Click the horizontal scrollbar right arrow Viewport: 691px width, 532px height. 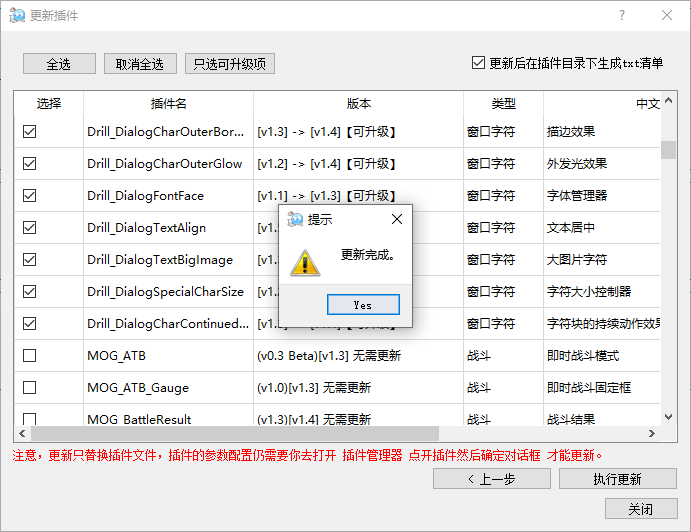pyautogui.click(x=652, y=434)
